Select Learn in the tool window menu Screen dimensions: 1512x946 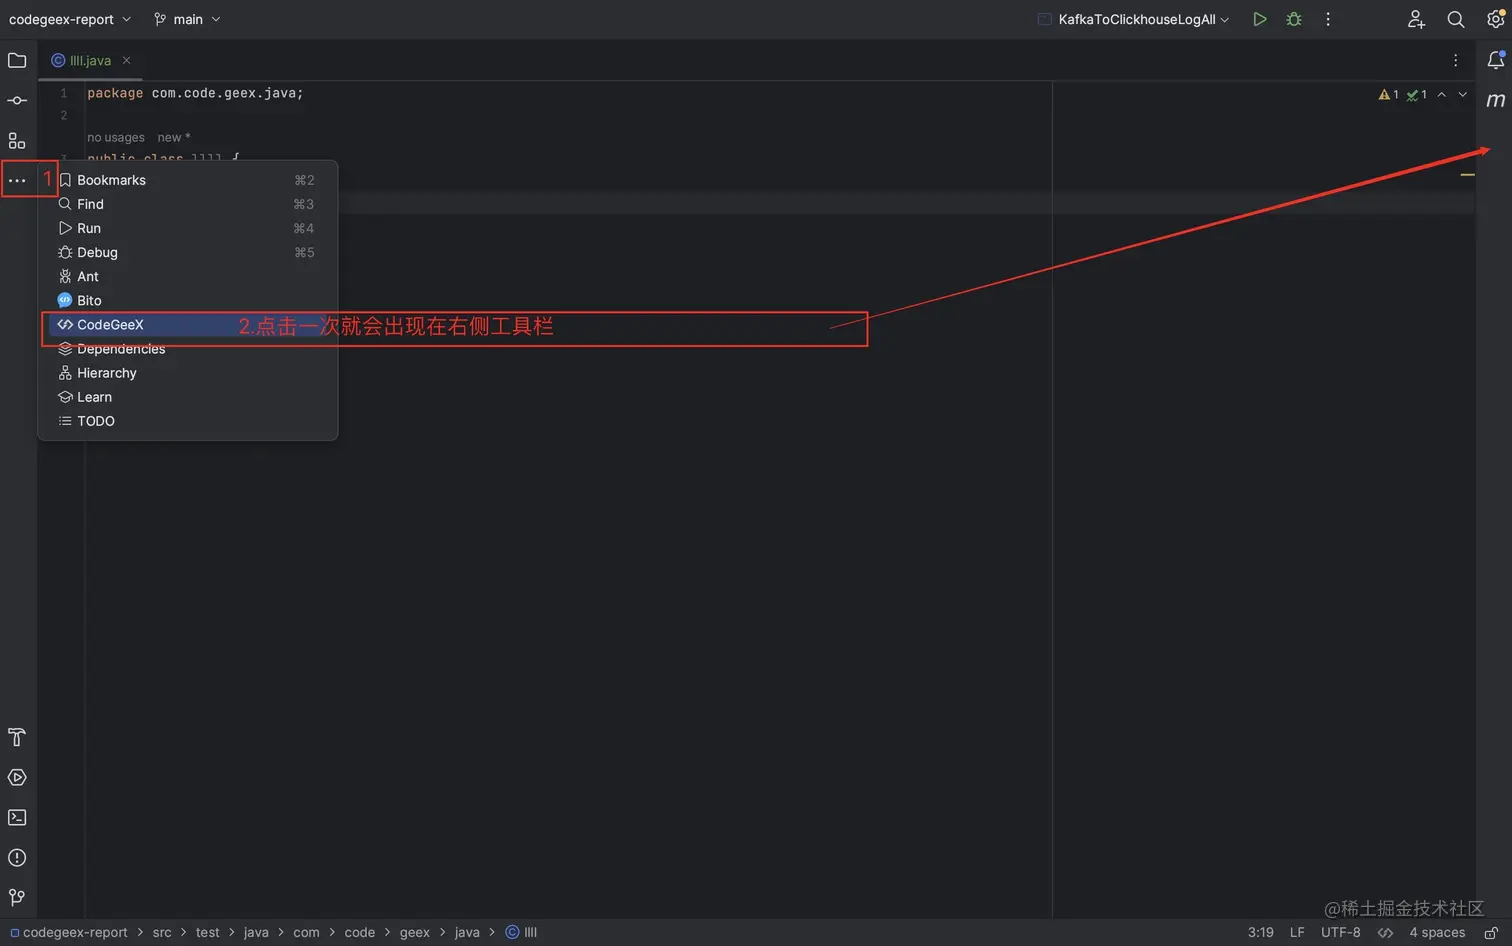pos(188,397)
